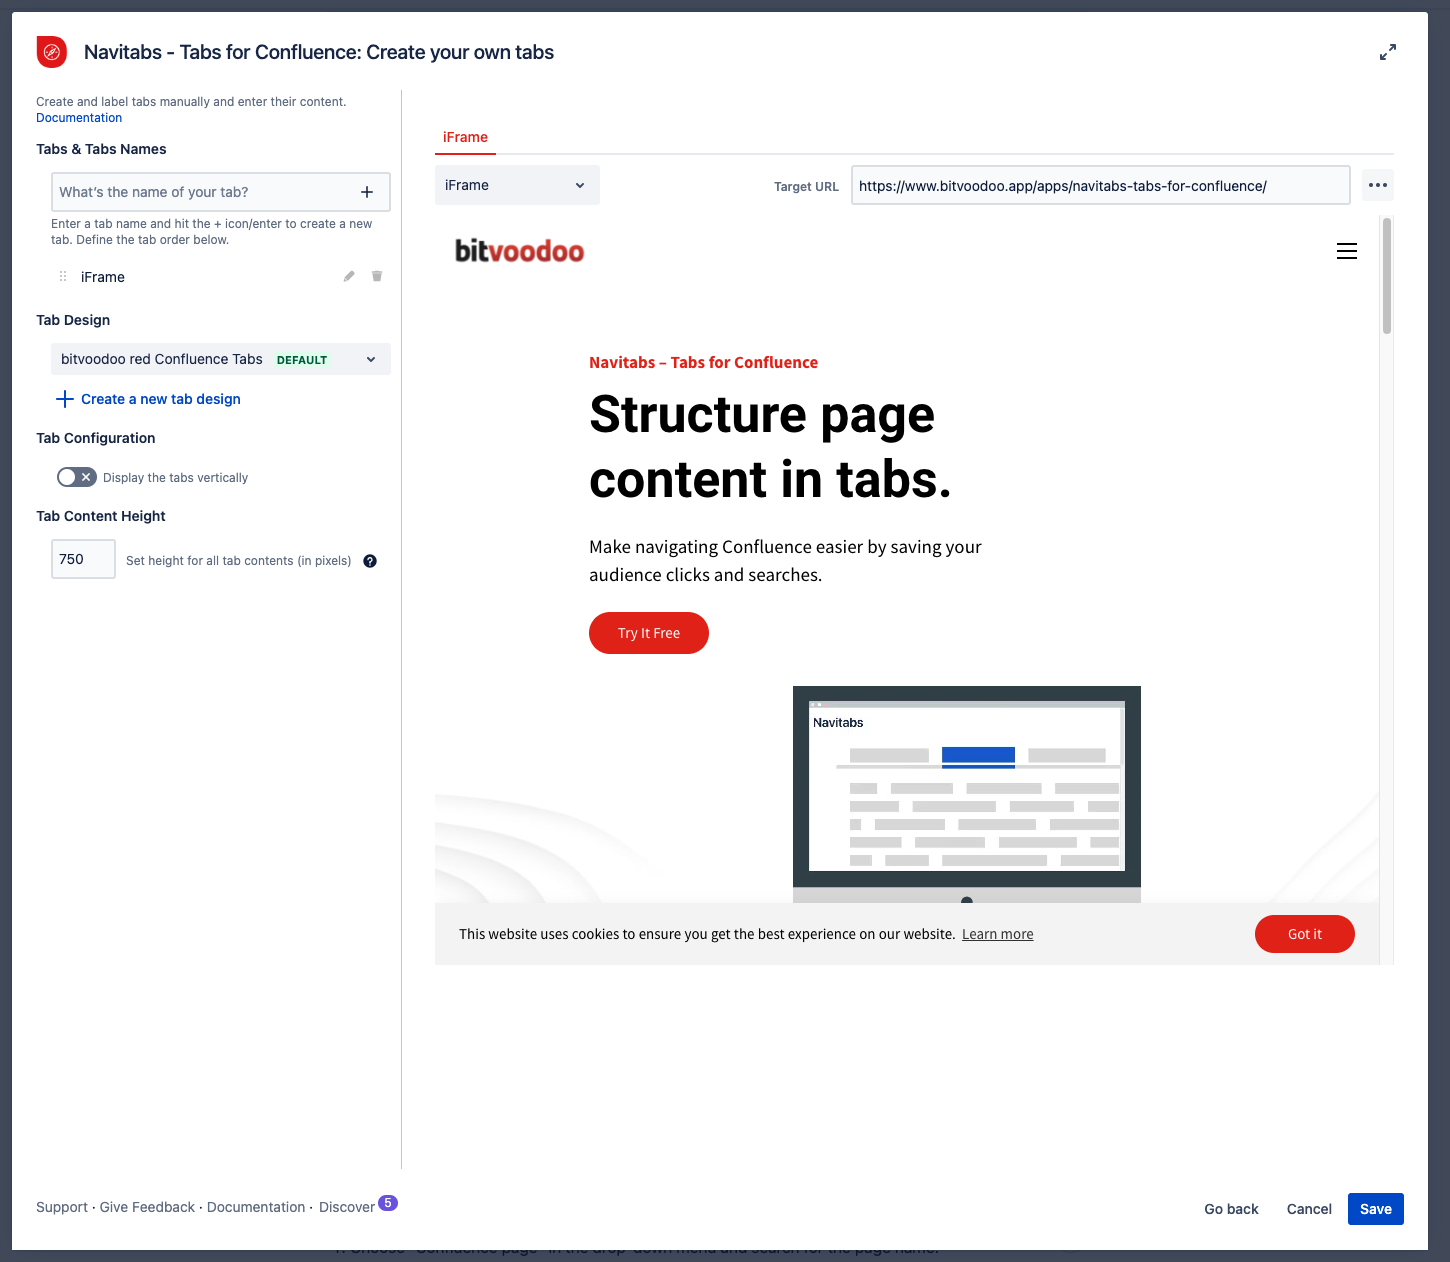Open bitvoodoo hamburger menu
Image resolution: width=1450 pixels, height=1262 pixels.
pyautogui.click(x=1347, y=251)
